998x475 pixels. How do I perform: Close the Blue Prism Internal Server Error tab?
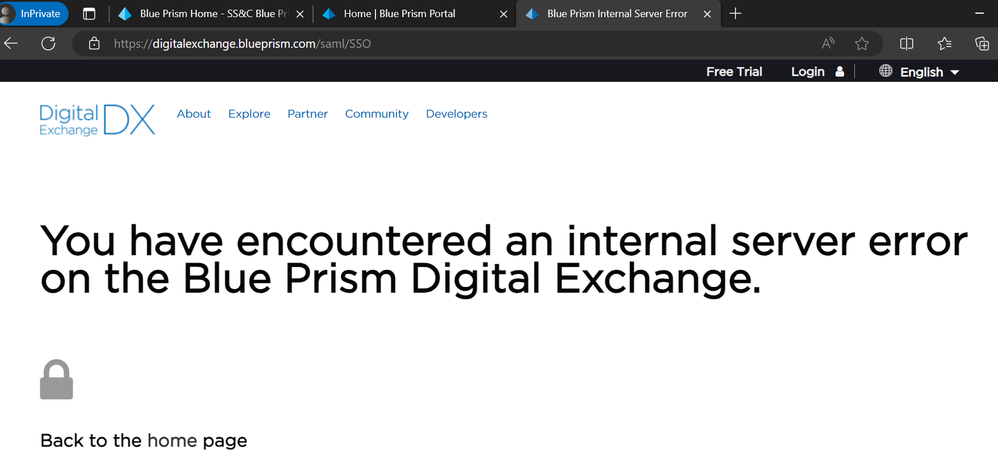pyautogui.click(x=707, y=14)
